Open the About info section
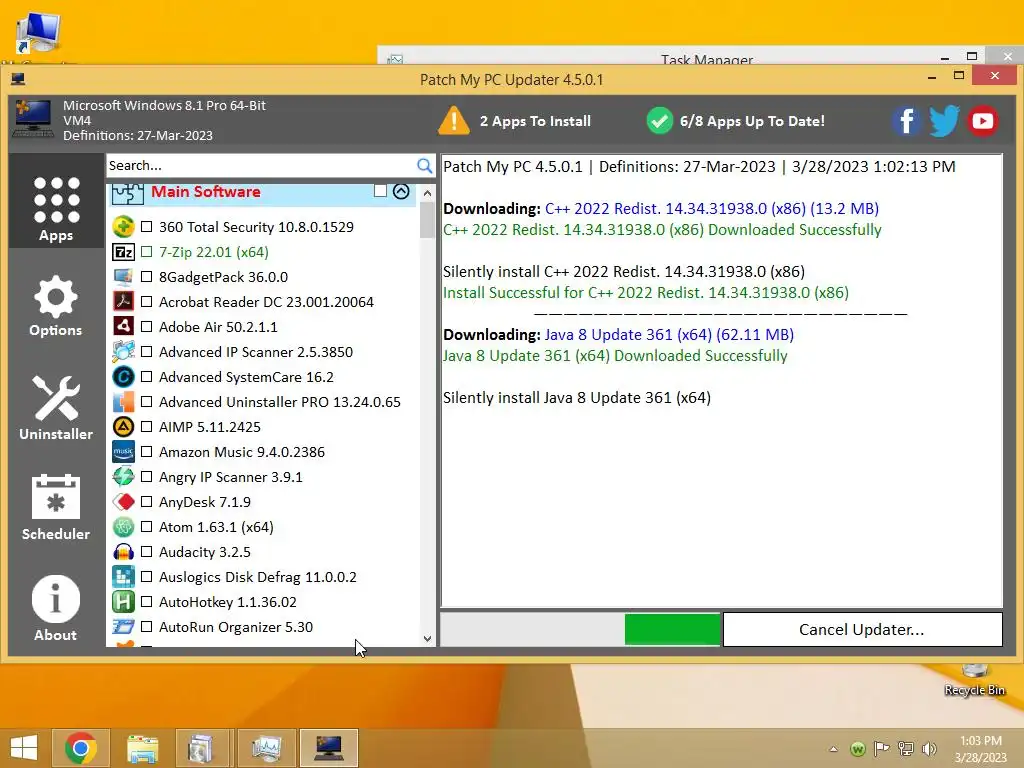Screen dimensions: 1024x768 pos(56,608)
